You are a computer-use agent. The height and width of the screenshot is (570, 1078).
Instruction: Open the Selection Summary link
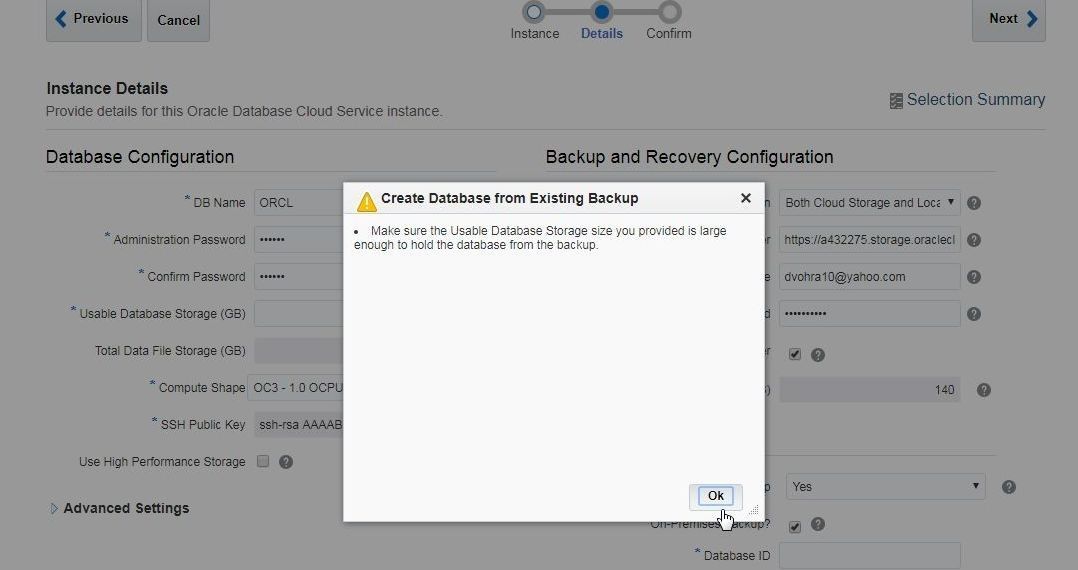pyautogui.click(x=976, y=100)
